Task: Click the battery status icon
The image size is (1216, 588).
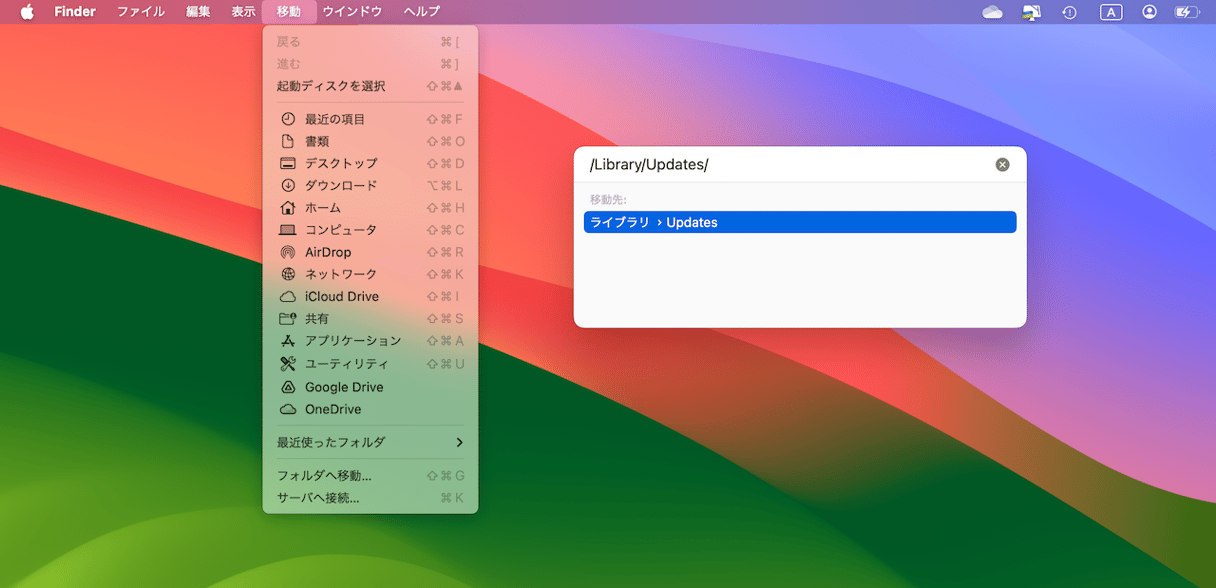Action: pos(1186,12)
